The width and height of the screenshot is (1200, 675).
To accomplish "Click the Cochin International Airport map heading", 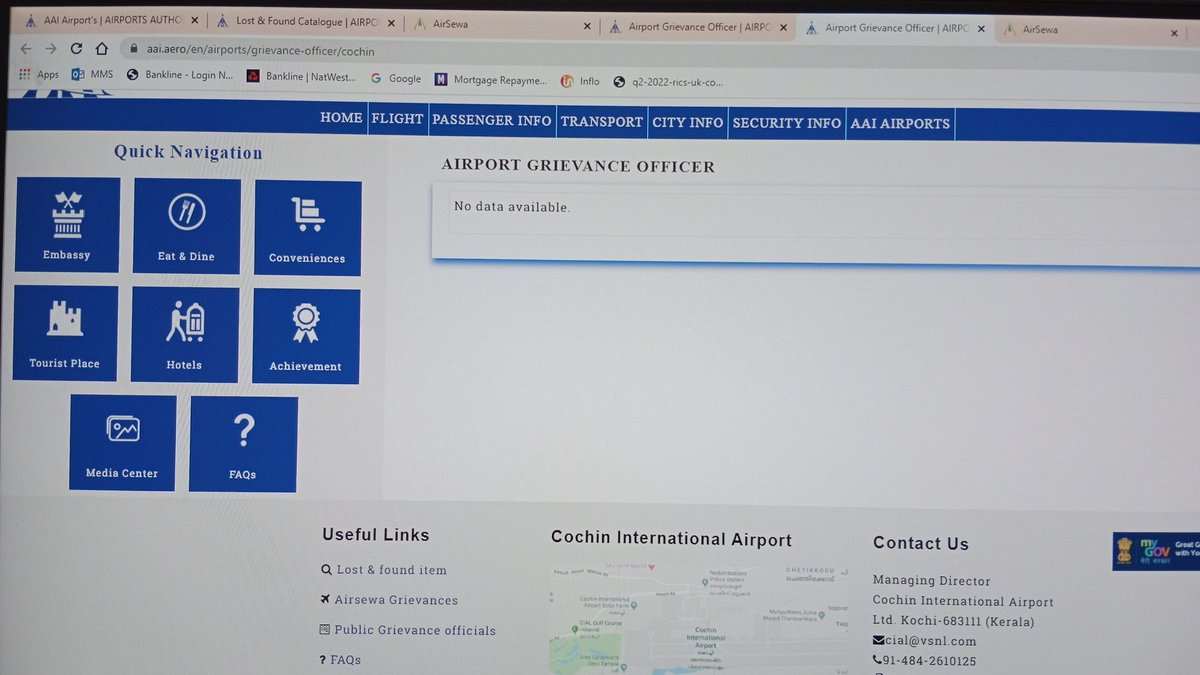I will (671, 539).
